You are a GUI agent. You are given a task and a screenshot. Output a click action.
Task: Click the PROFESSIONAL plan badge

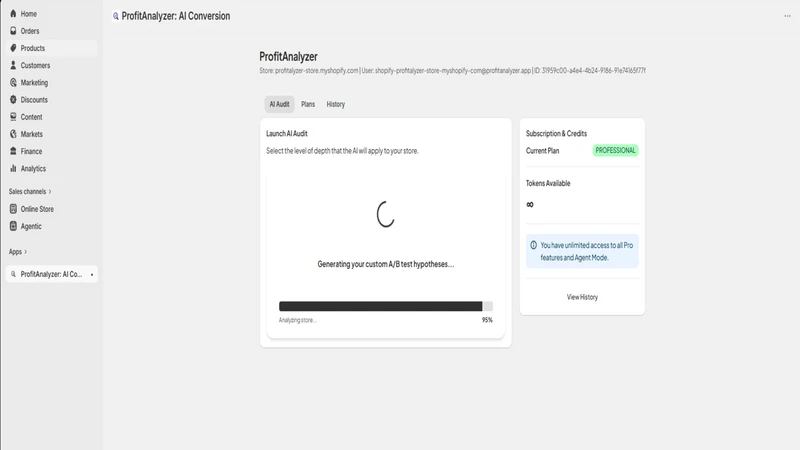pyautogui.click(x=615, y=151)
